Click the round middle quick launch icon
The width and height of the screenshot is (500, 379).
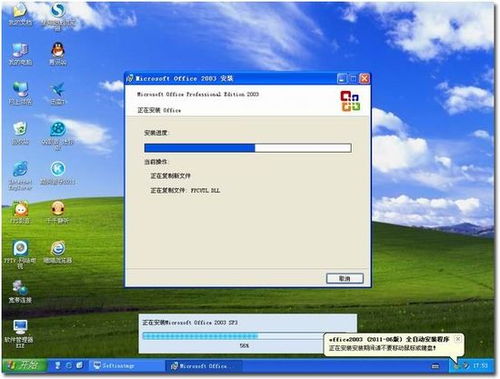pyautogui.click(x=68, y=365)
